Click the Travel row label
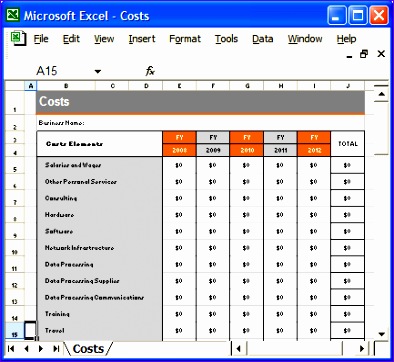This screenshot has height=362, width=394. click(x=55, y=330)
